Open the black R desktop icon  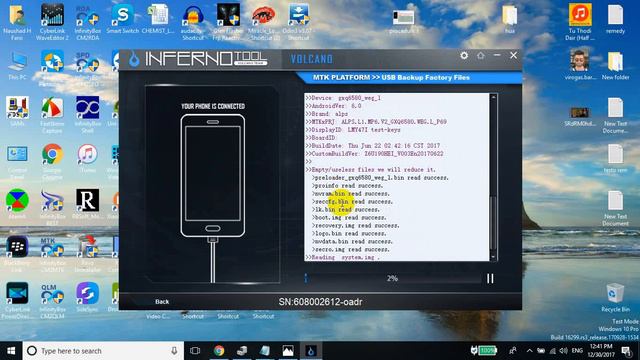point(87,203)
